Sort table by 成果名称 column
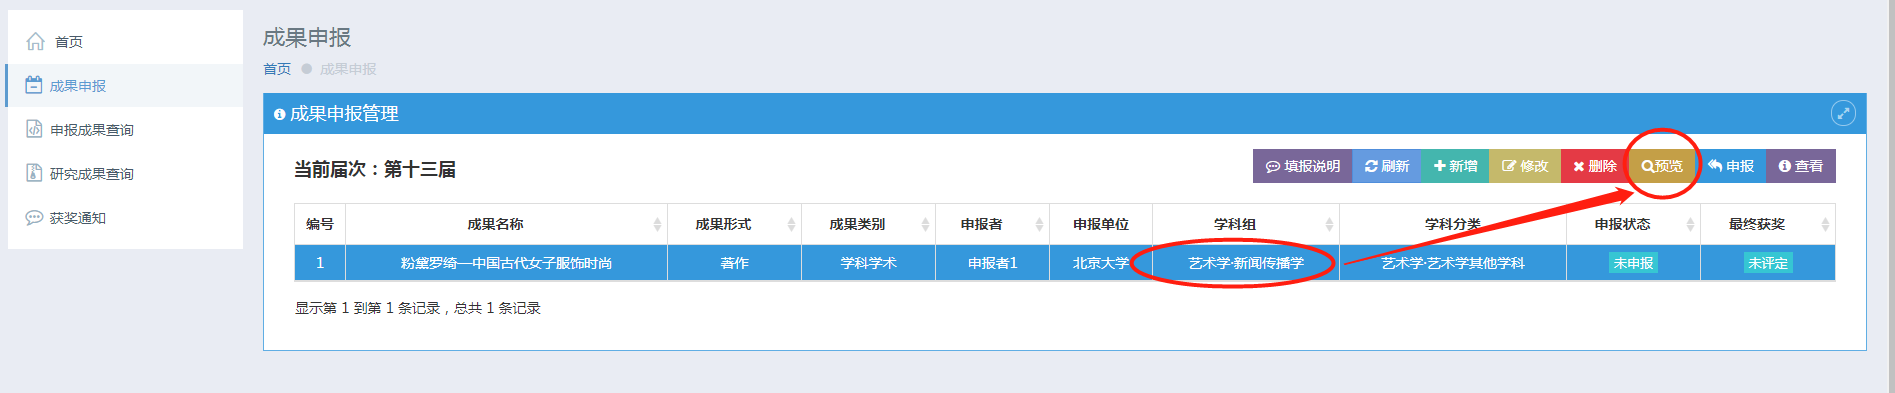 (506, 224)
